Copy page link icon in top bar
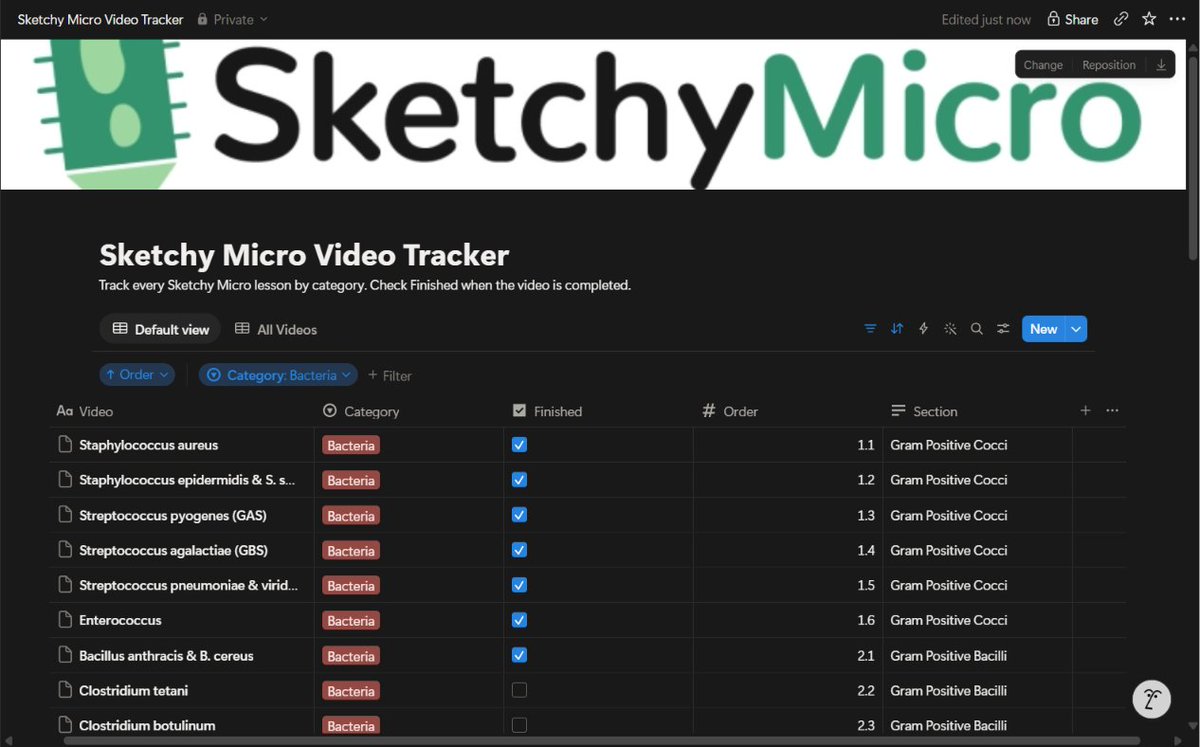Viewport: 1200px width, 747px height. [1121, 19]
